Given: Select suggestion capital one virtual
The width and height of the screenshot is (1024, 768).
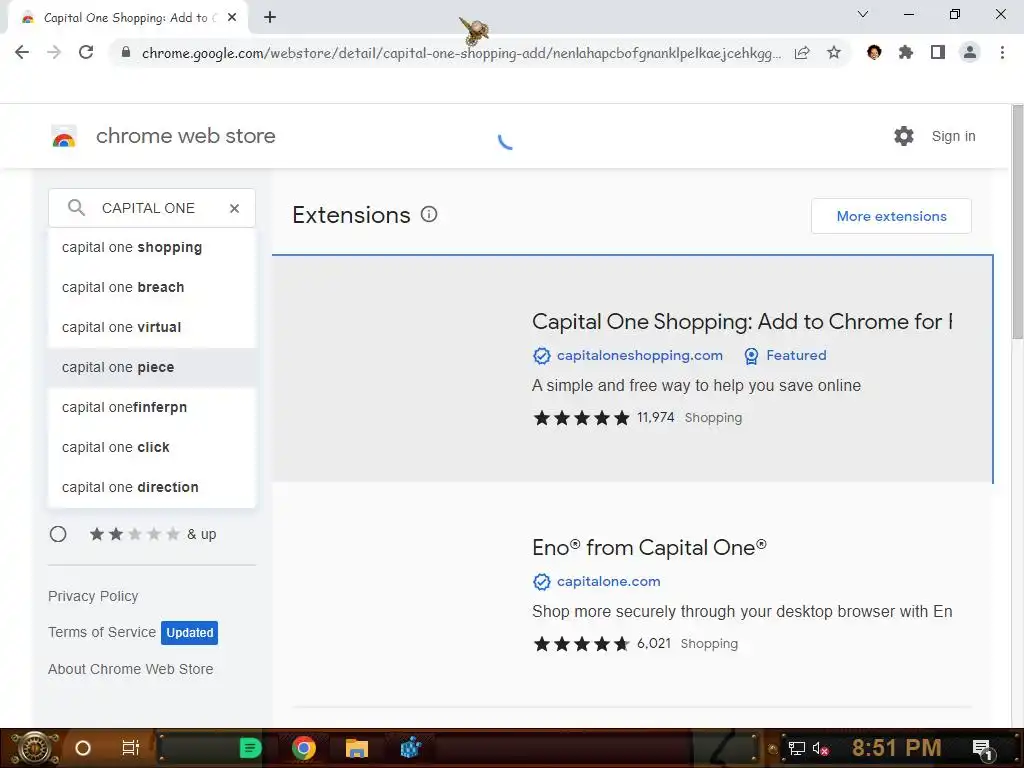Looking at the screenshot, I should [152, 327].
